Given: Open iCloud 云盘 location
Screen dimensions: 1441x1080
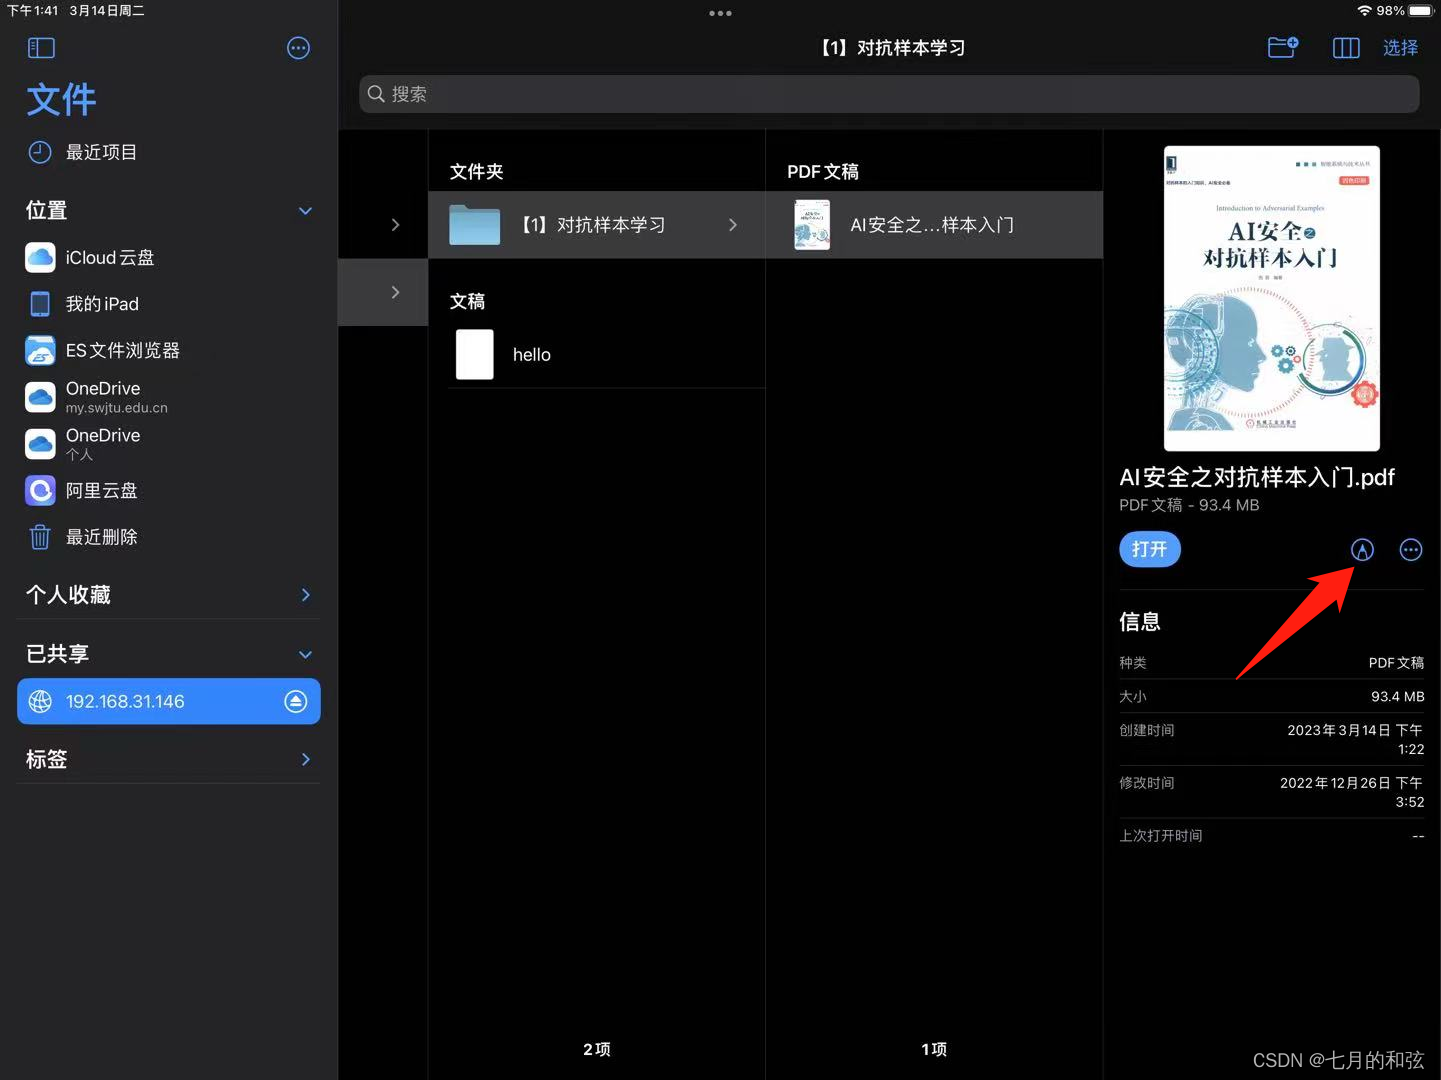Looking at the screenshot, I should 168,257.
